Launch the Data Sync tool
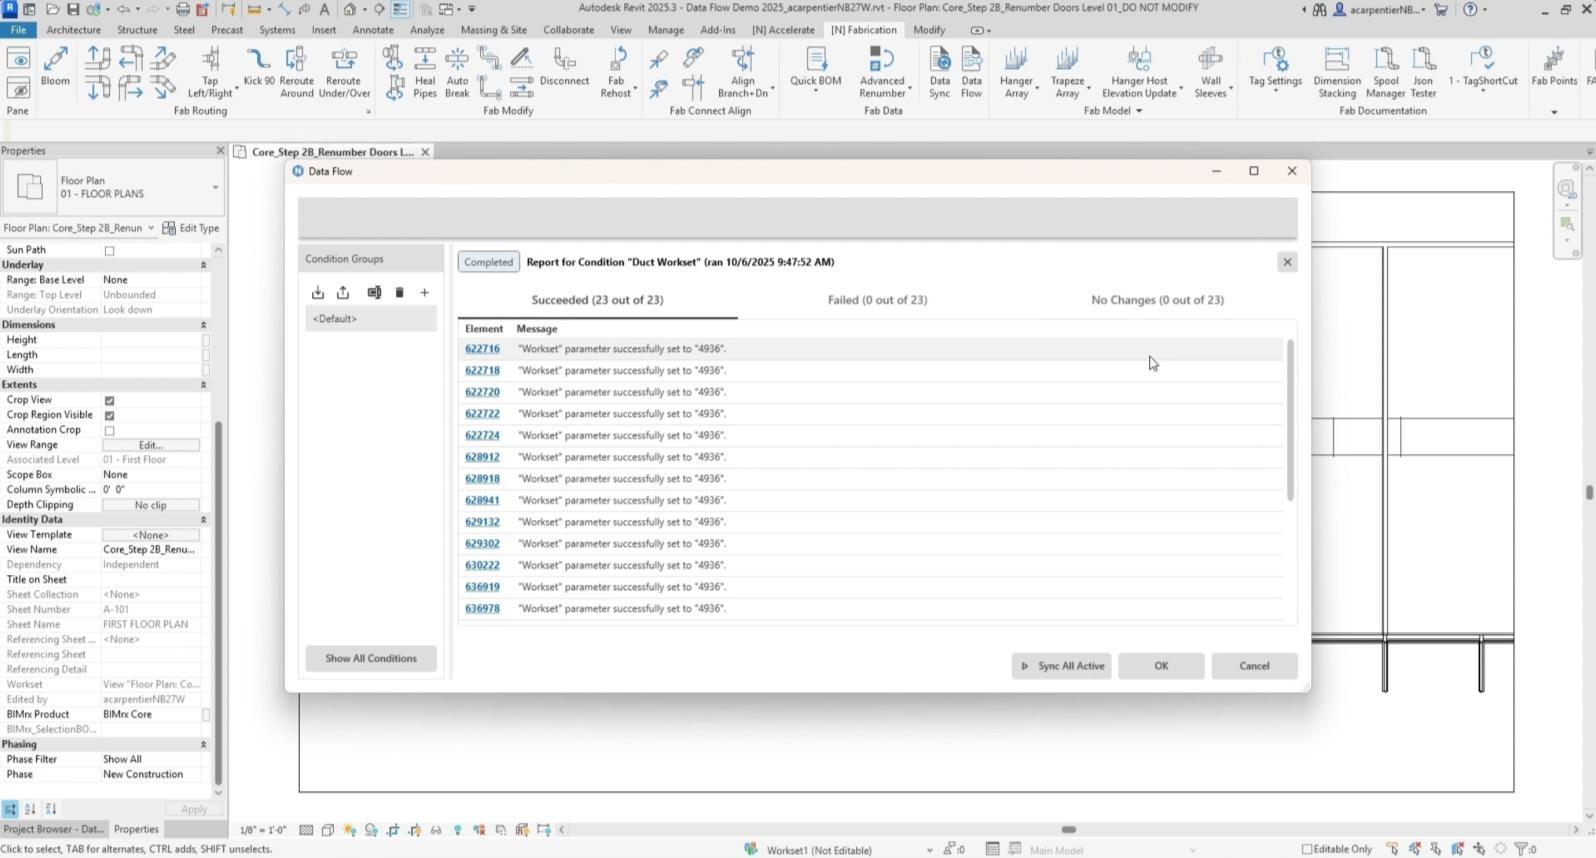The image size is (1596, 858). point(939,72)
